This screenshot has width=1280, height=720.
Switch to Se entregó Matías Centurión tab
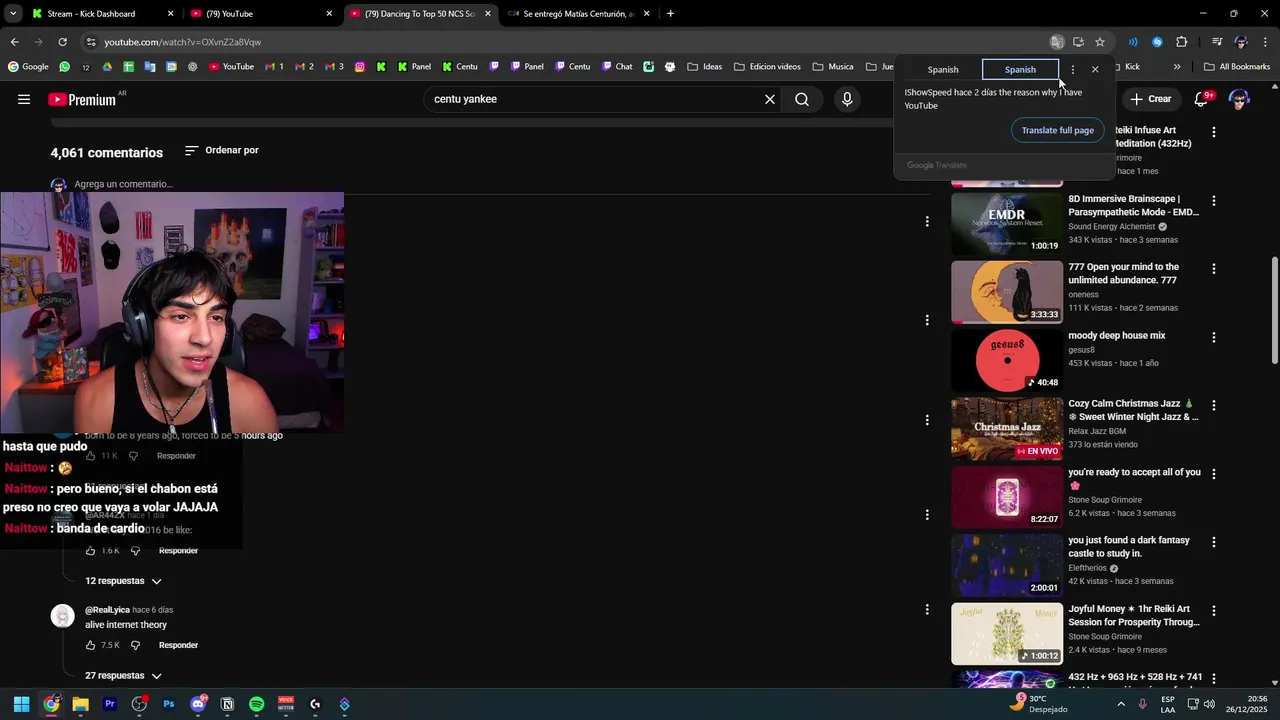tap(578, 14)
